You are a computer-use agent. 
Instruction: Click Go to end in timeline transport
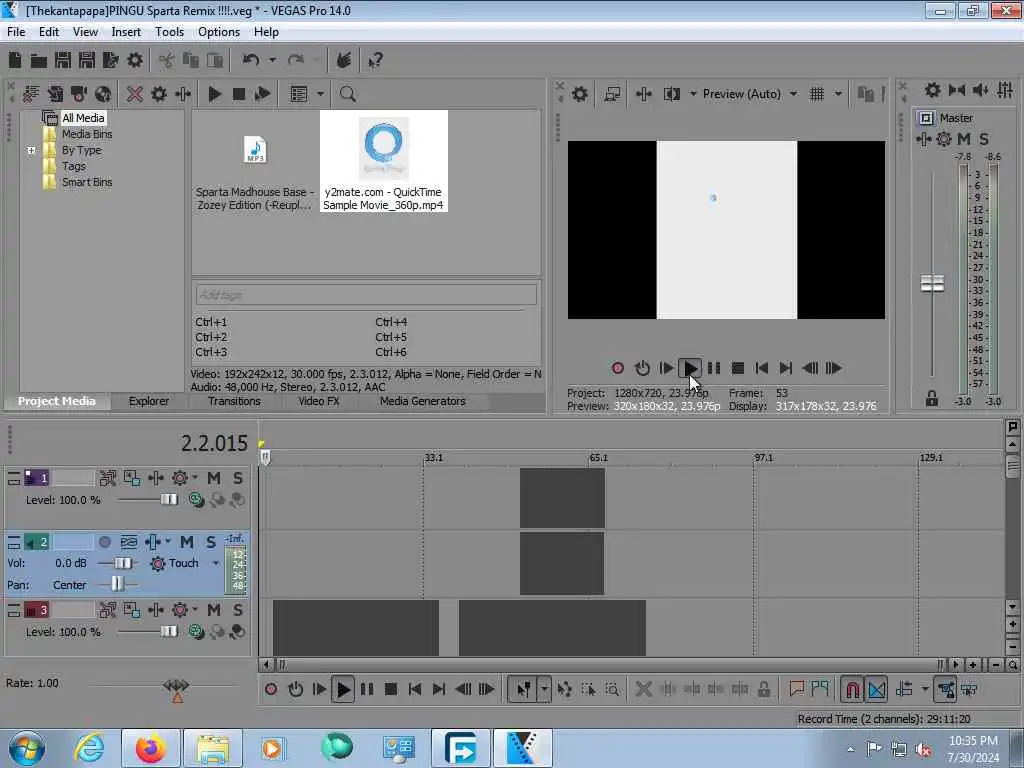click(x=439, y=689)
